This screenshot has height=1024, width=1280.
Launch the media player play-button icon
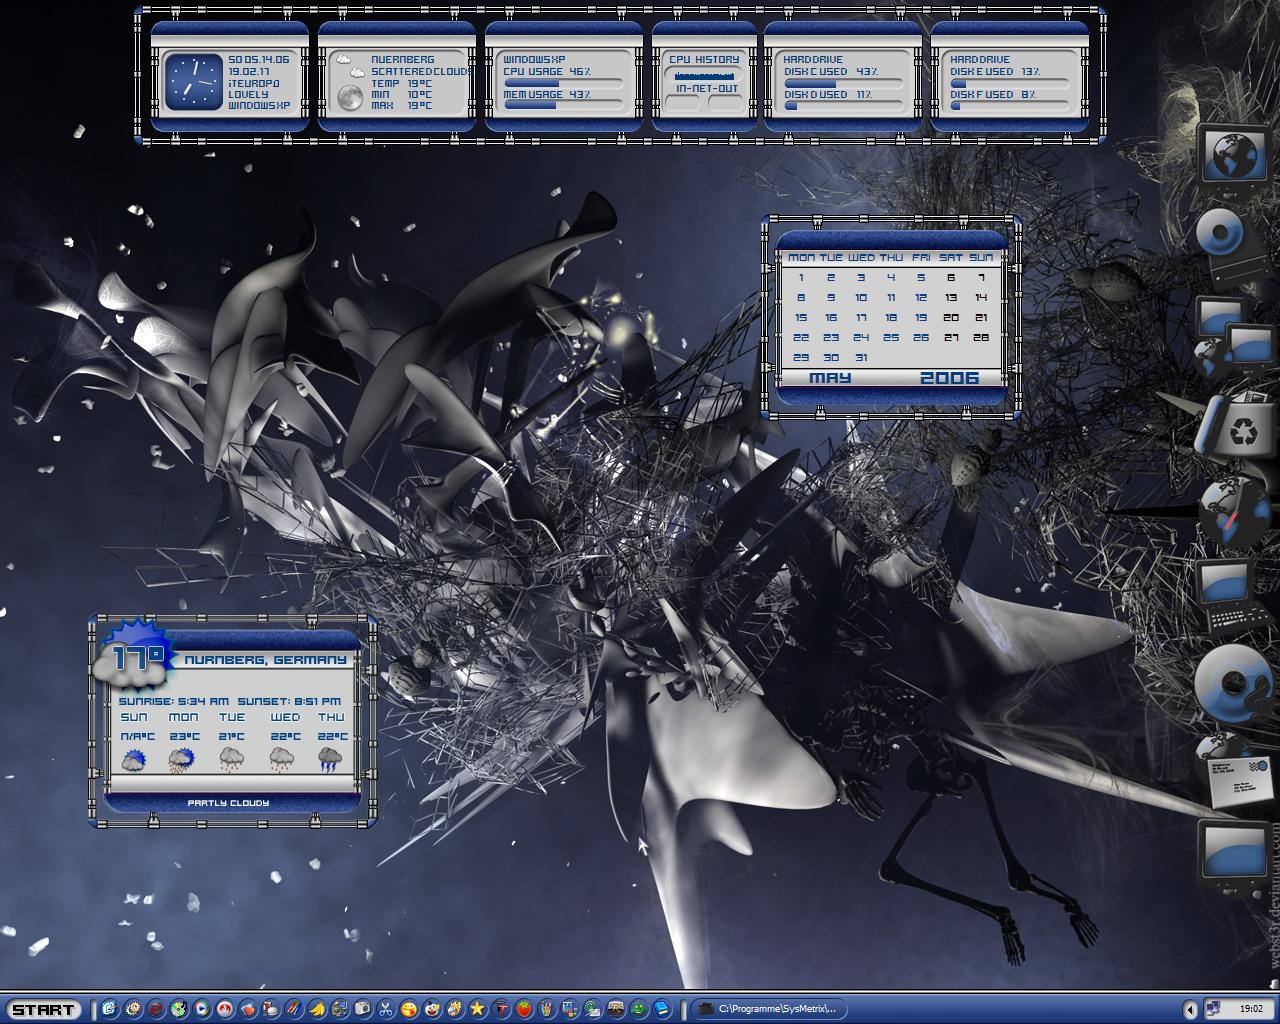pyautogui.click(x=201, y=1009)
